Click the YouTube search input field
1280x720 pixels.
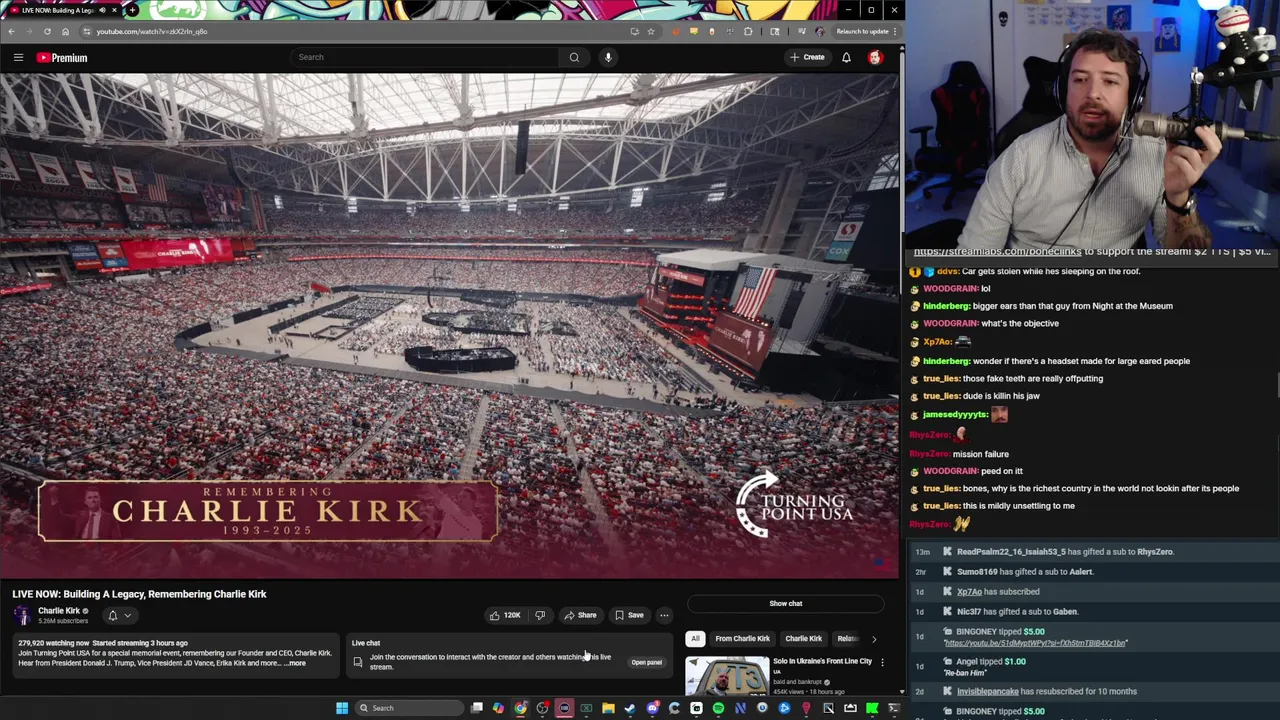(425, 57)
